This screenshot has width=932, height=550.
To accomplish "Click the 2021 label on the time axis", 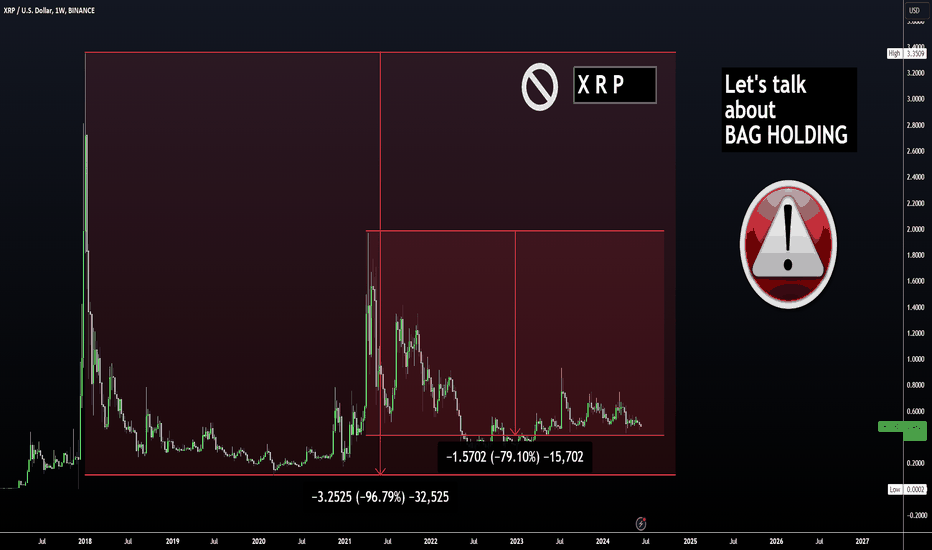I will 345,541.
